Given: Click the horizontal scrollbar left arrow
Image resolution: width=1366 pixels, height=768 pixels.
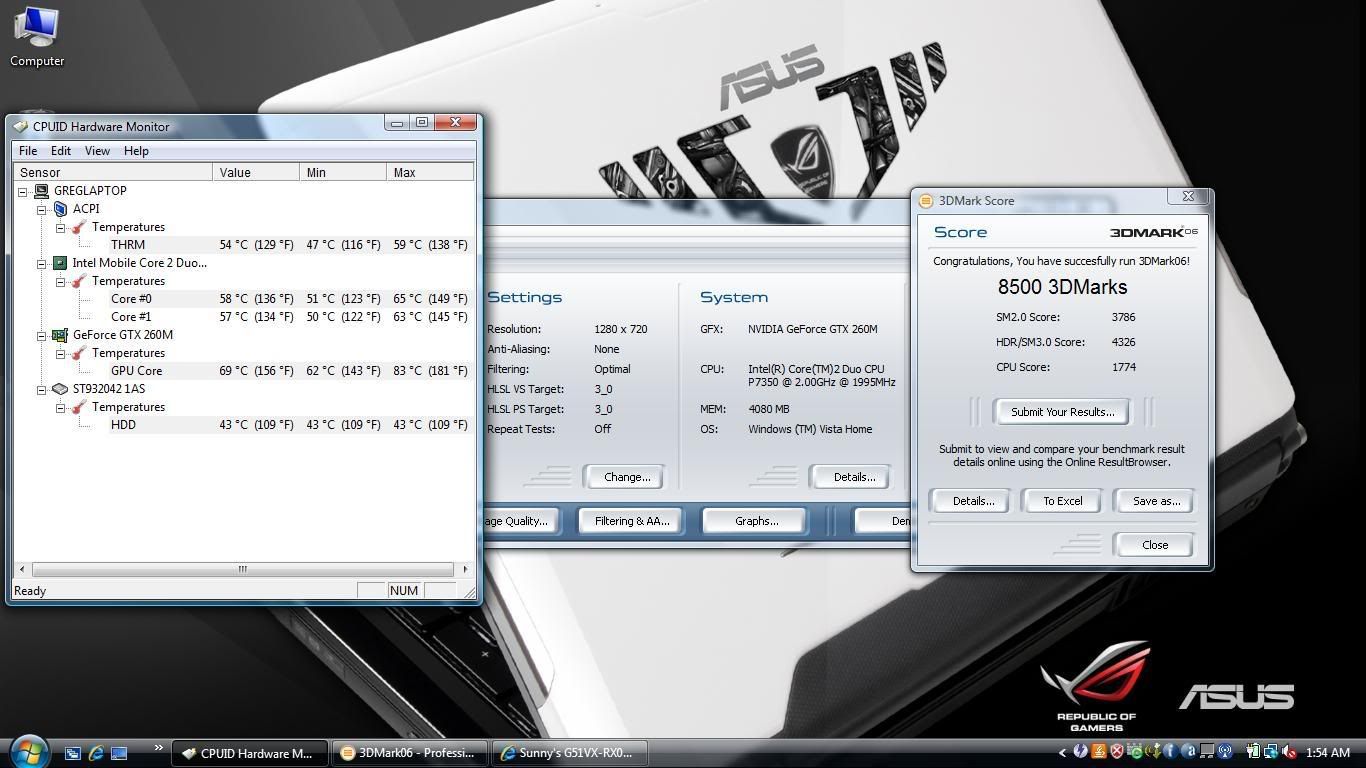Looking at the screenshot, I should pos(23,569).
